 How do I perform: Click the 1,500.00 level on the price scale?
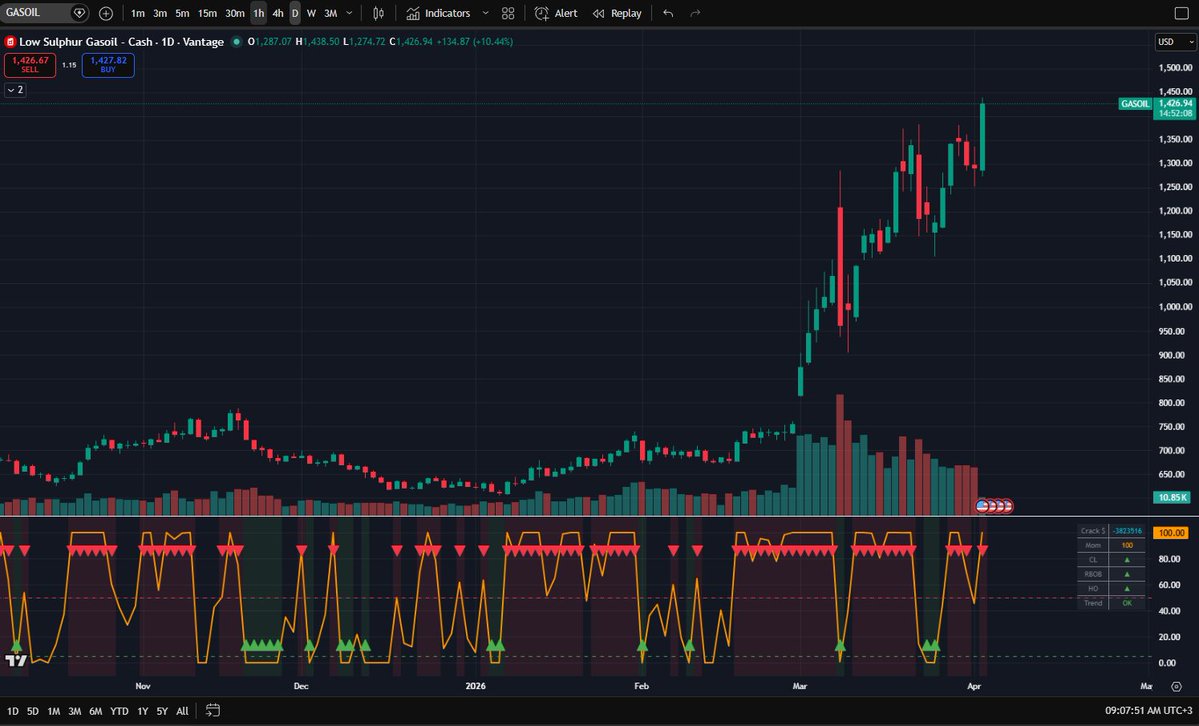[x=1175, y=67]
